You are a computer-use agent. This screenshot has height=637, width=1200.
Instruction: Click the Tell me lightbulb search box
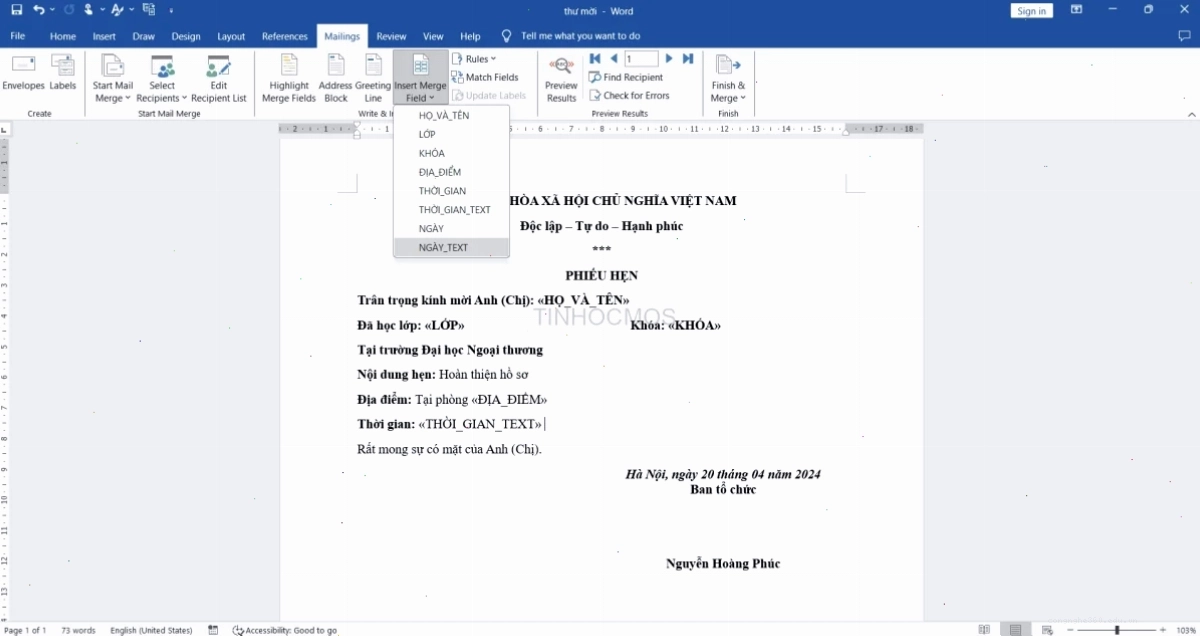pos(571,36)
